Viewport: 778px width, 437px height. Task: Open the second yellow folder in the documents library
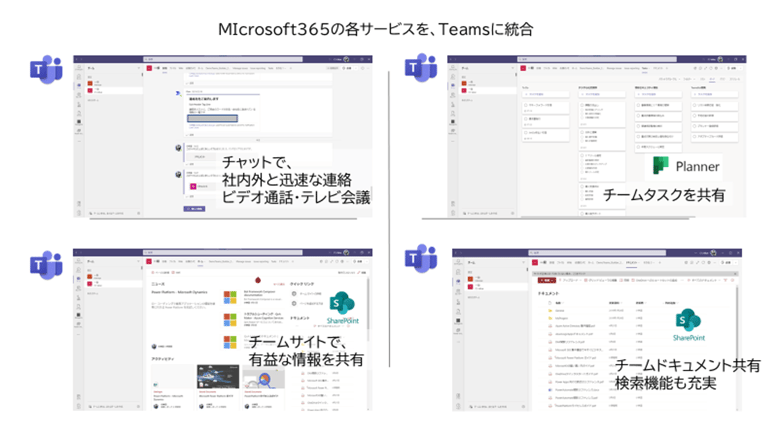(x=550, y=318)
